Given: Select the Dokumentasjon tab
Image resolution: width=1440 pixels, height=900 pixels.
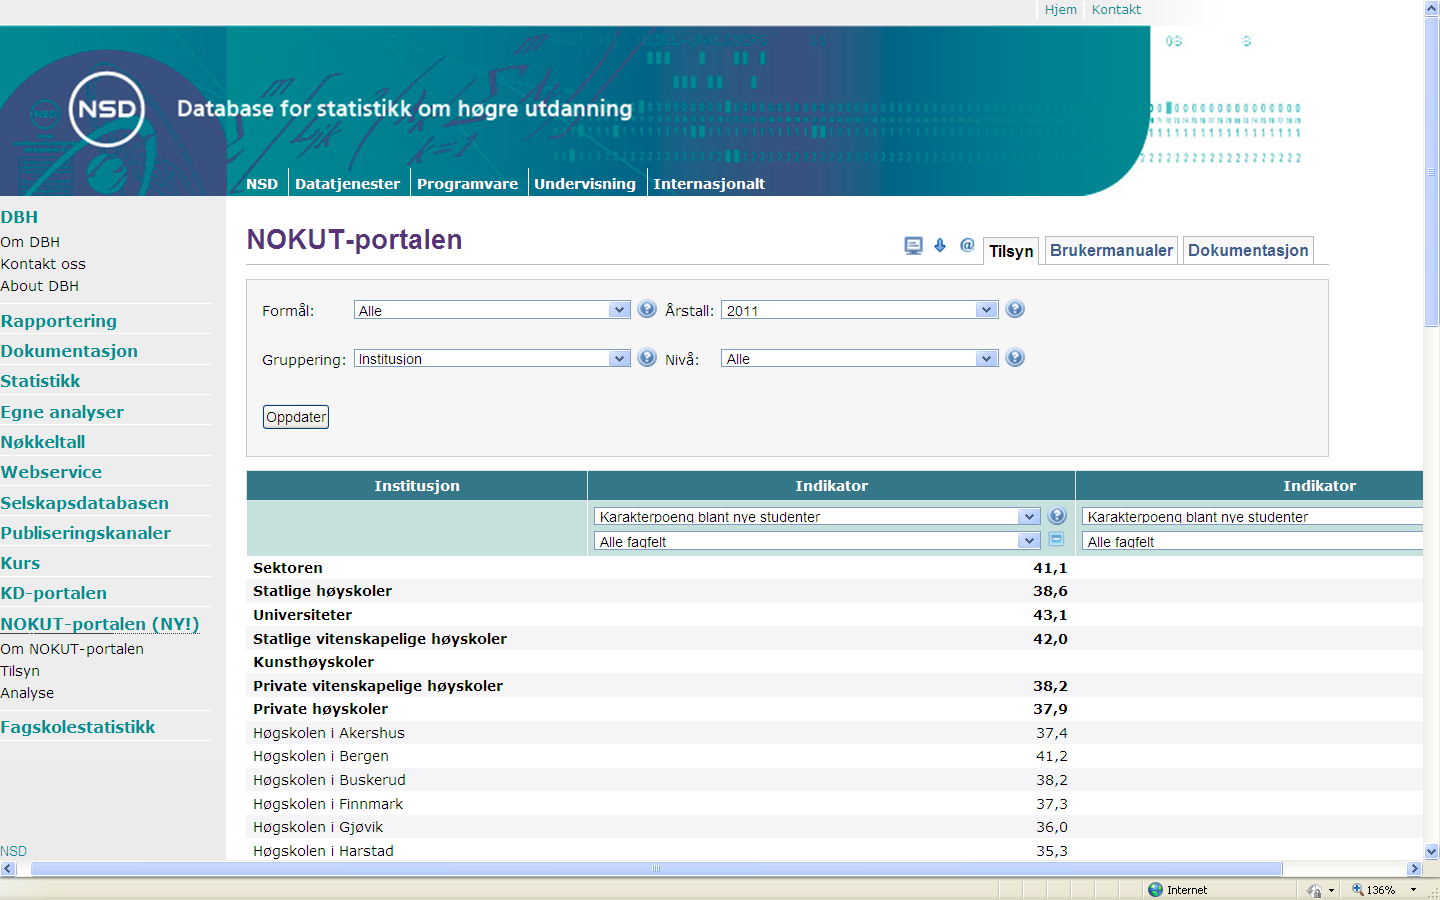Looking at the screenshot, I should click(1248, 250).
